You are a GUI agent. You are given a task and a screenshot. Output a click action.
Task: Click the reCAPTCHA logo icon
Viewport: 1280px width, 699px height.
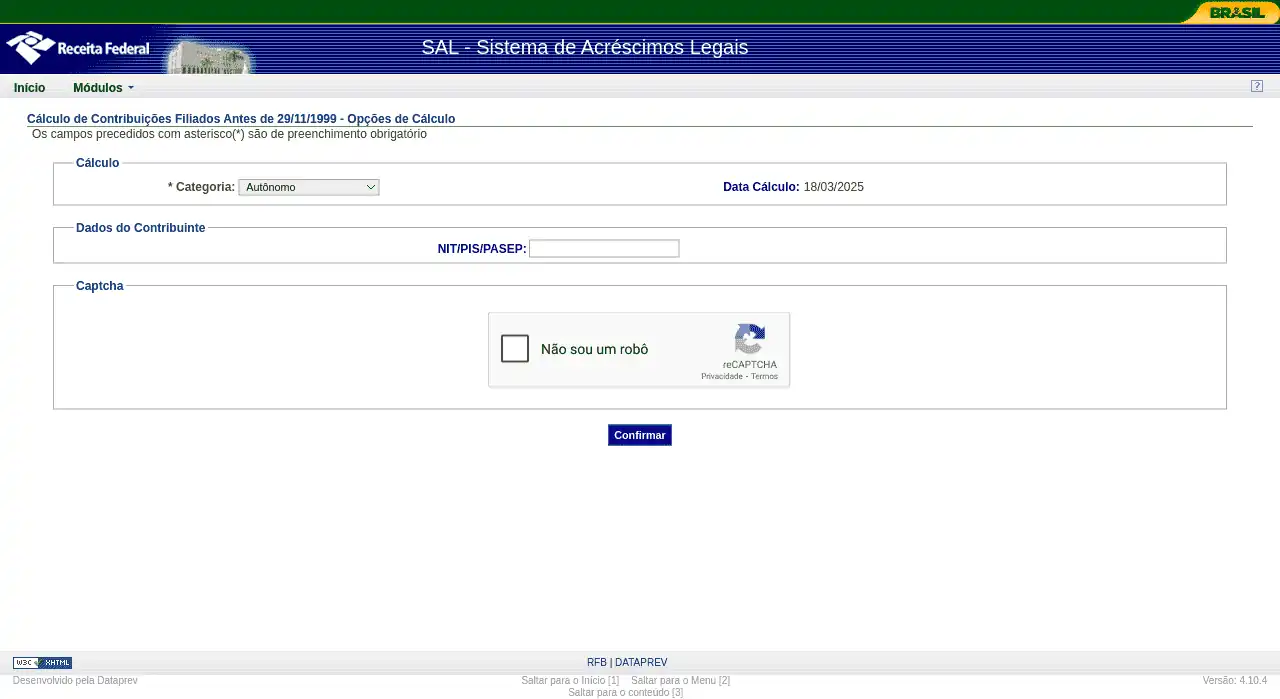point(749,340)
